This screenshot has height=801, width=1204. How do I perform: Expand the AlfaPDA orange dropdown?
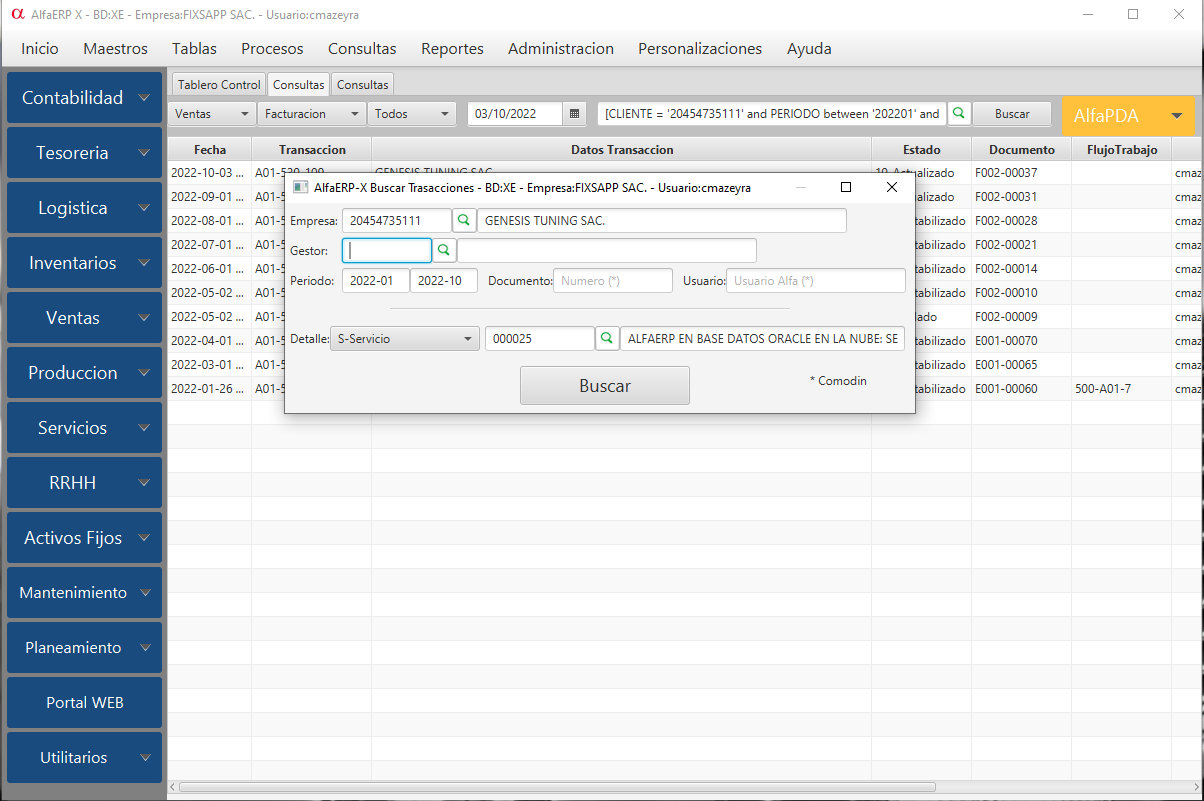coord(1176,116)
